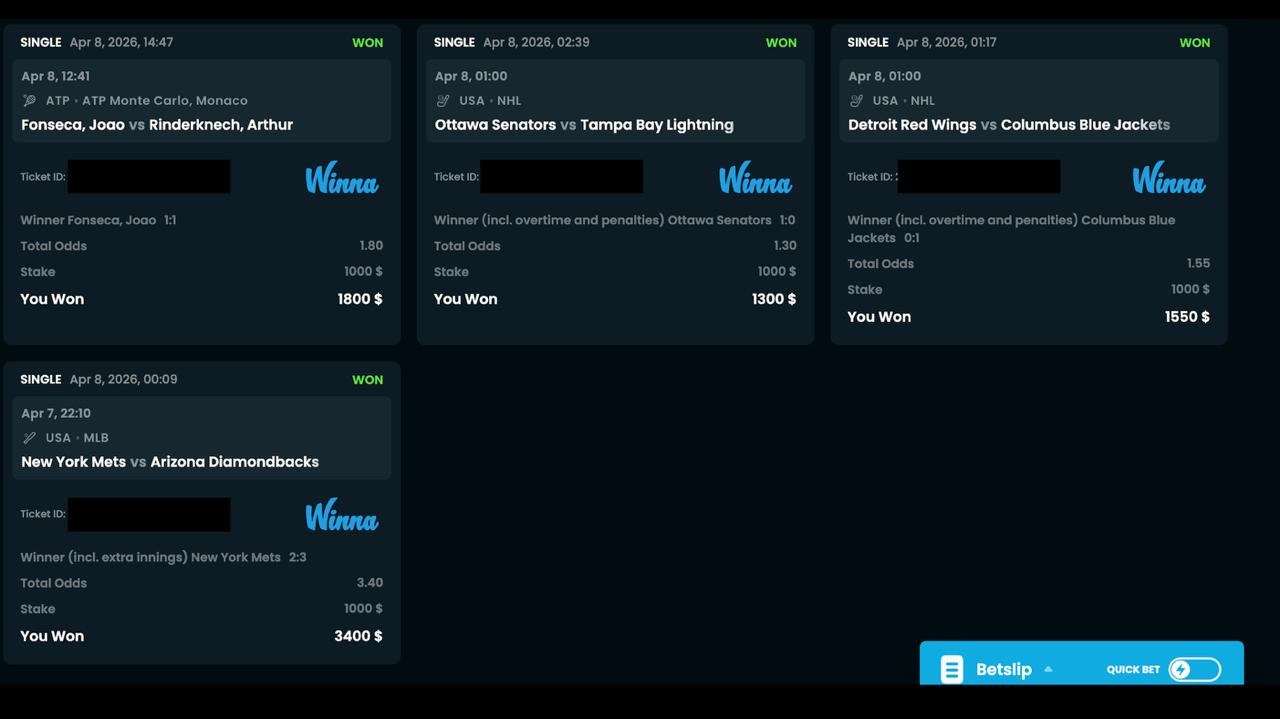The image size is (1280, 719).
Task: Click hockey icon in Ottawa Senators ticket
Action: point(443,101)
